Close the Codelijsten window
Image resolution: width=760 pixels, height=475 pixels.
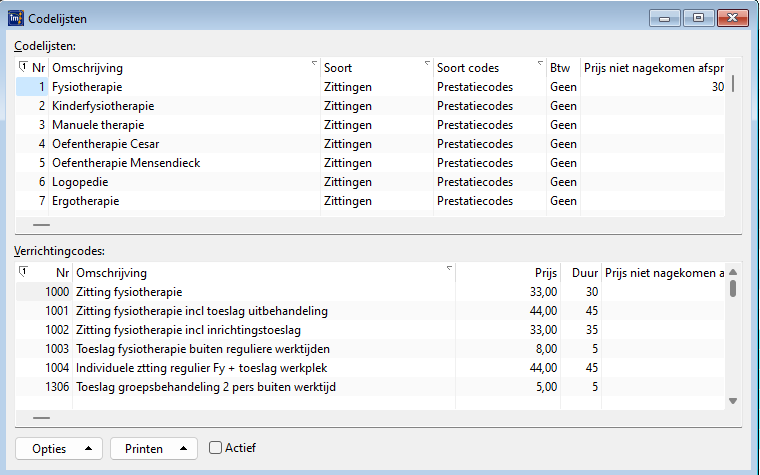click(x=732, y=18)
